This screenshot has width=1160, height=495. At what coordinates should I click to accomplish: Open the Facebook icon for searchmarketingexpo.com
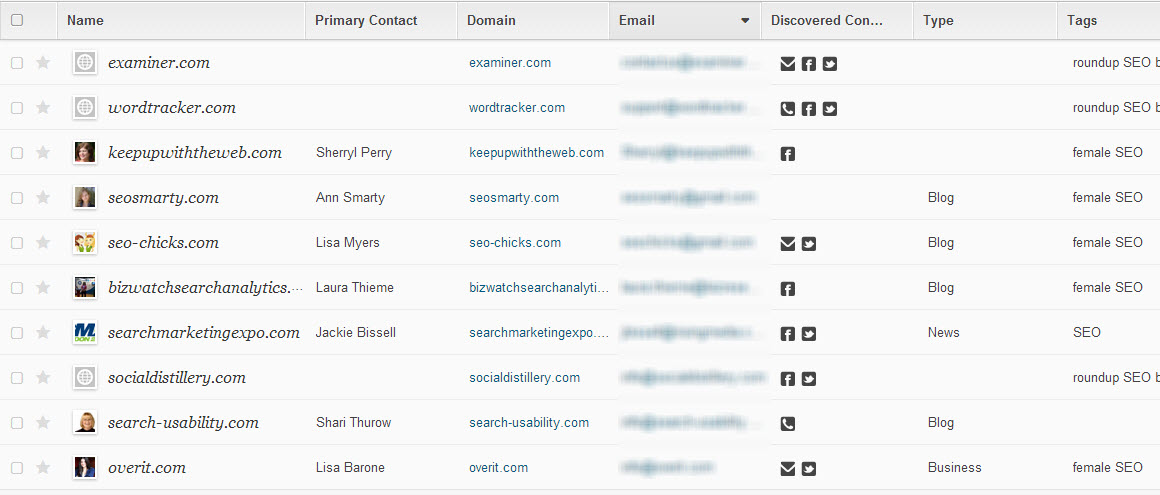pyautogui.click(x=788, y=334)
